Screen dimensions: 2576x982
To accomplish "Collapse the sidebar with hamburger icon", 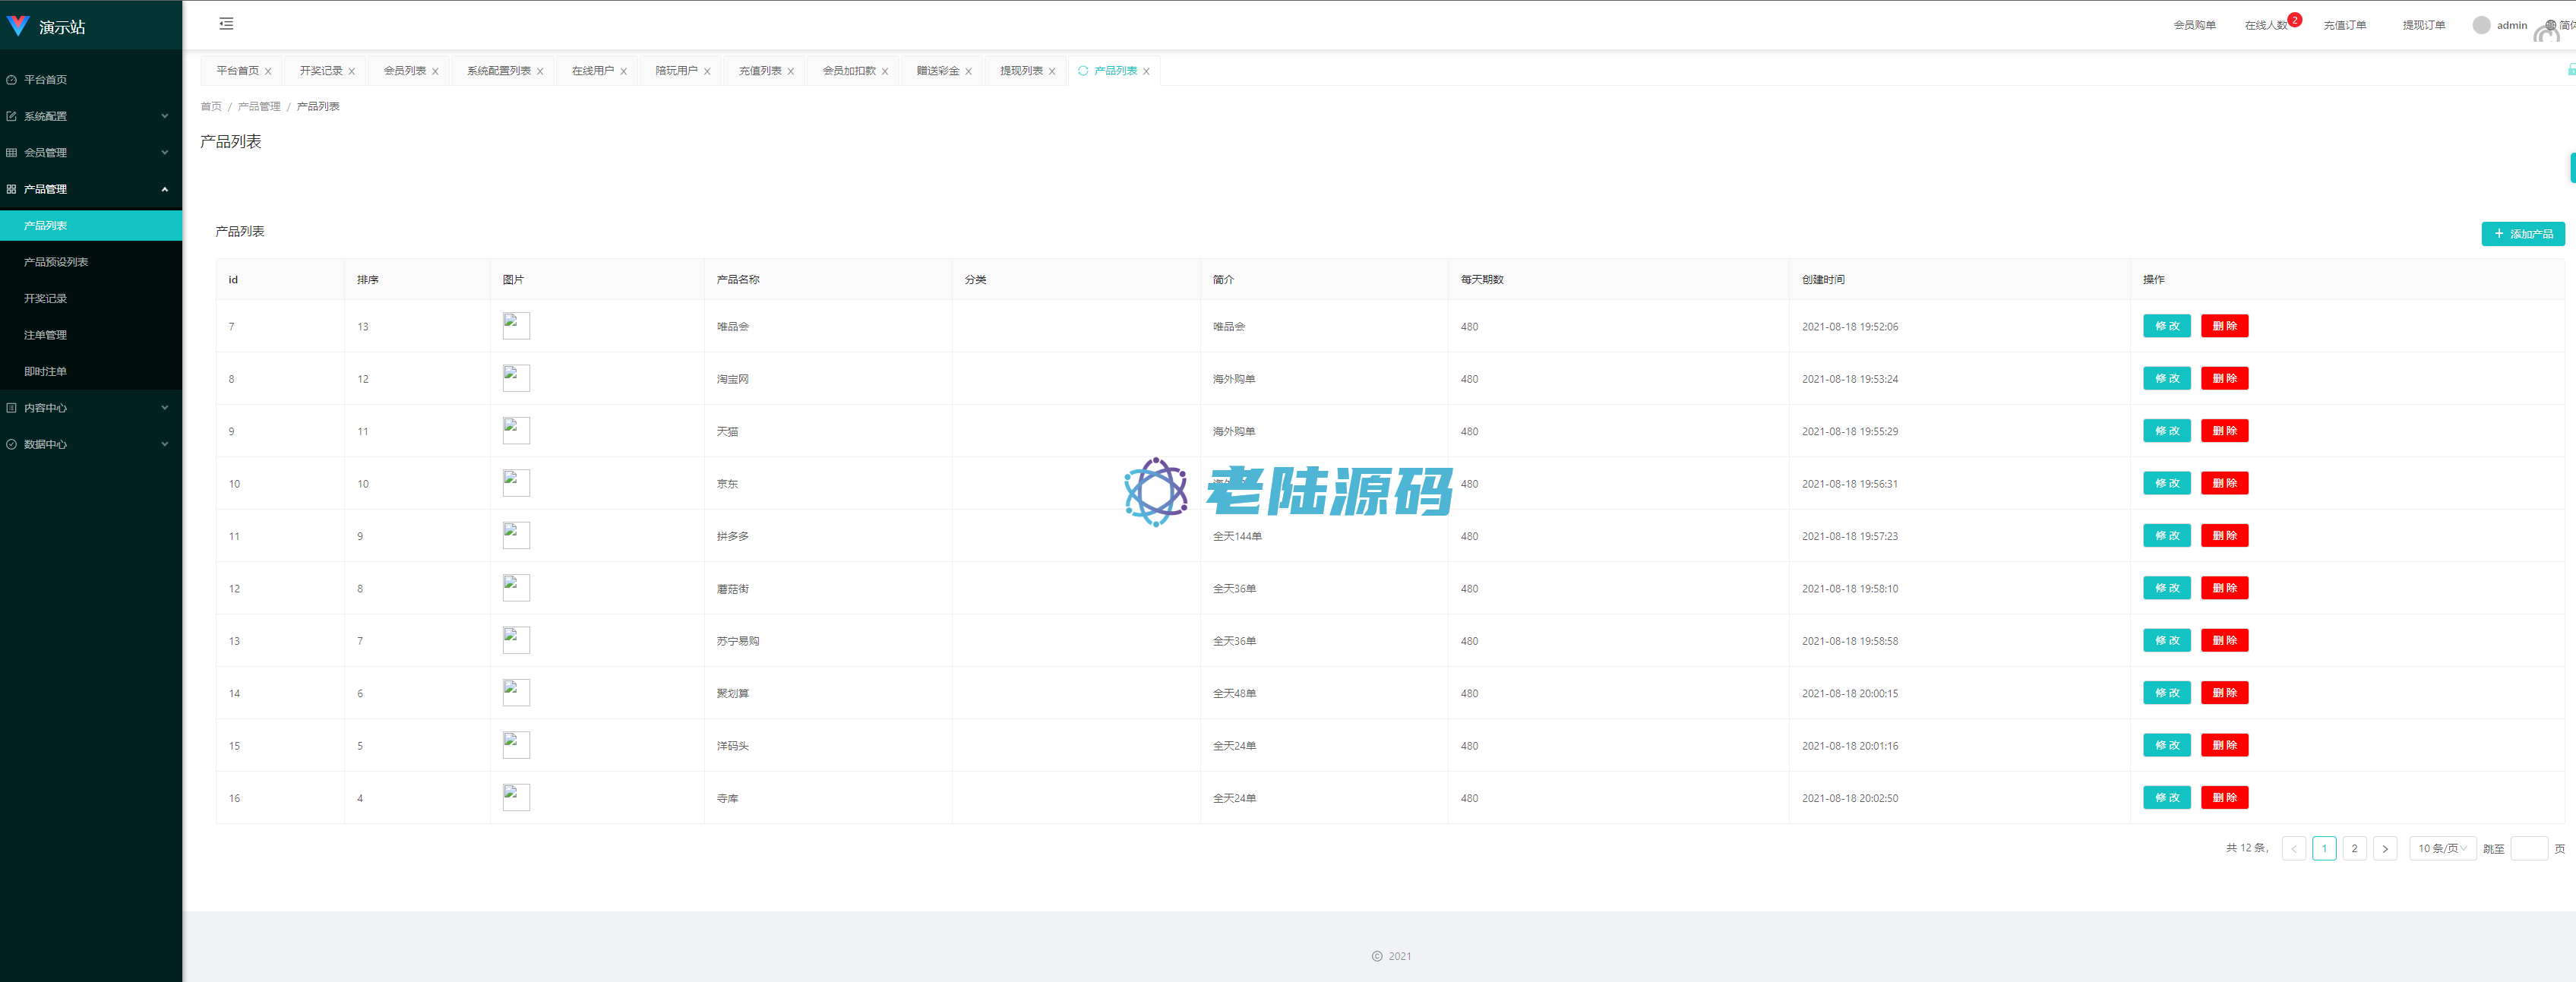I will 226,24.
